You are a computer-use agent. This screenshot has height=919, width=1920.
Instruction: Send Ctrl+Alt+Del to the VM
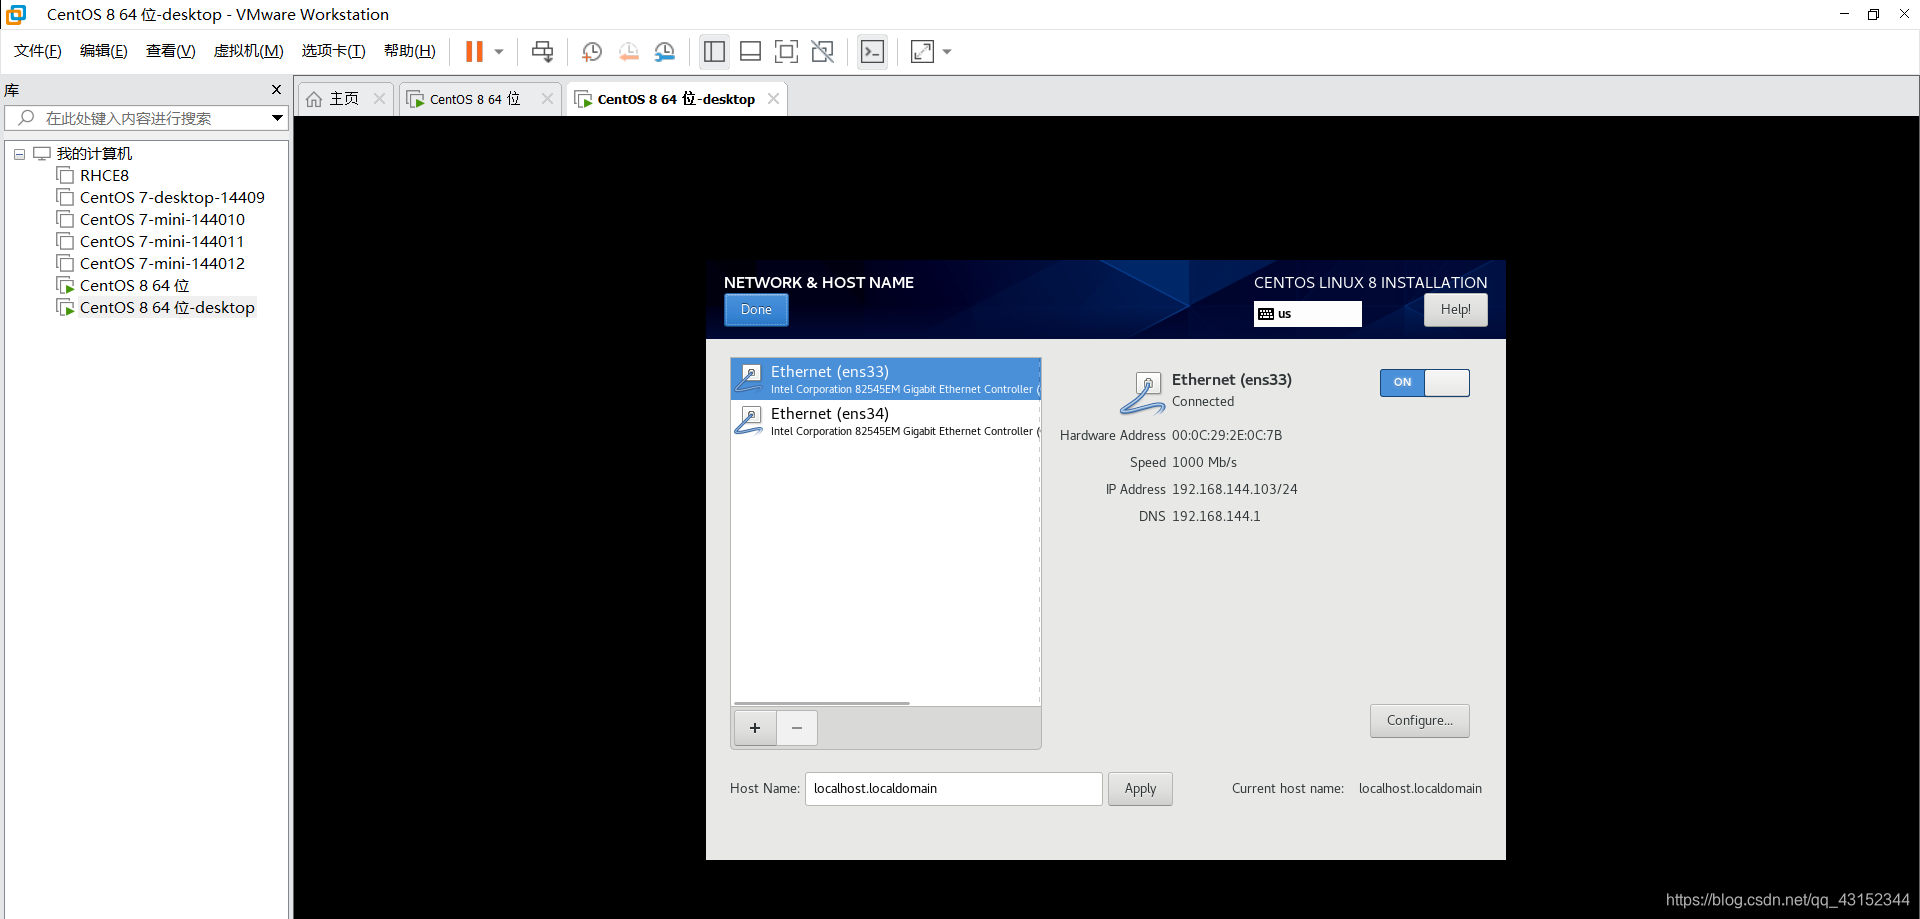tap(542, 52)
